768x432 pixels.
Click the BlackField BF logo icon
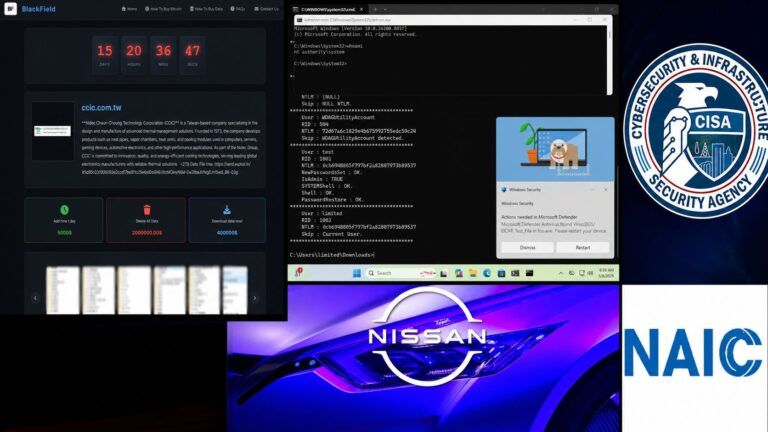(x=10, y=8)
